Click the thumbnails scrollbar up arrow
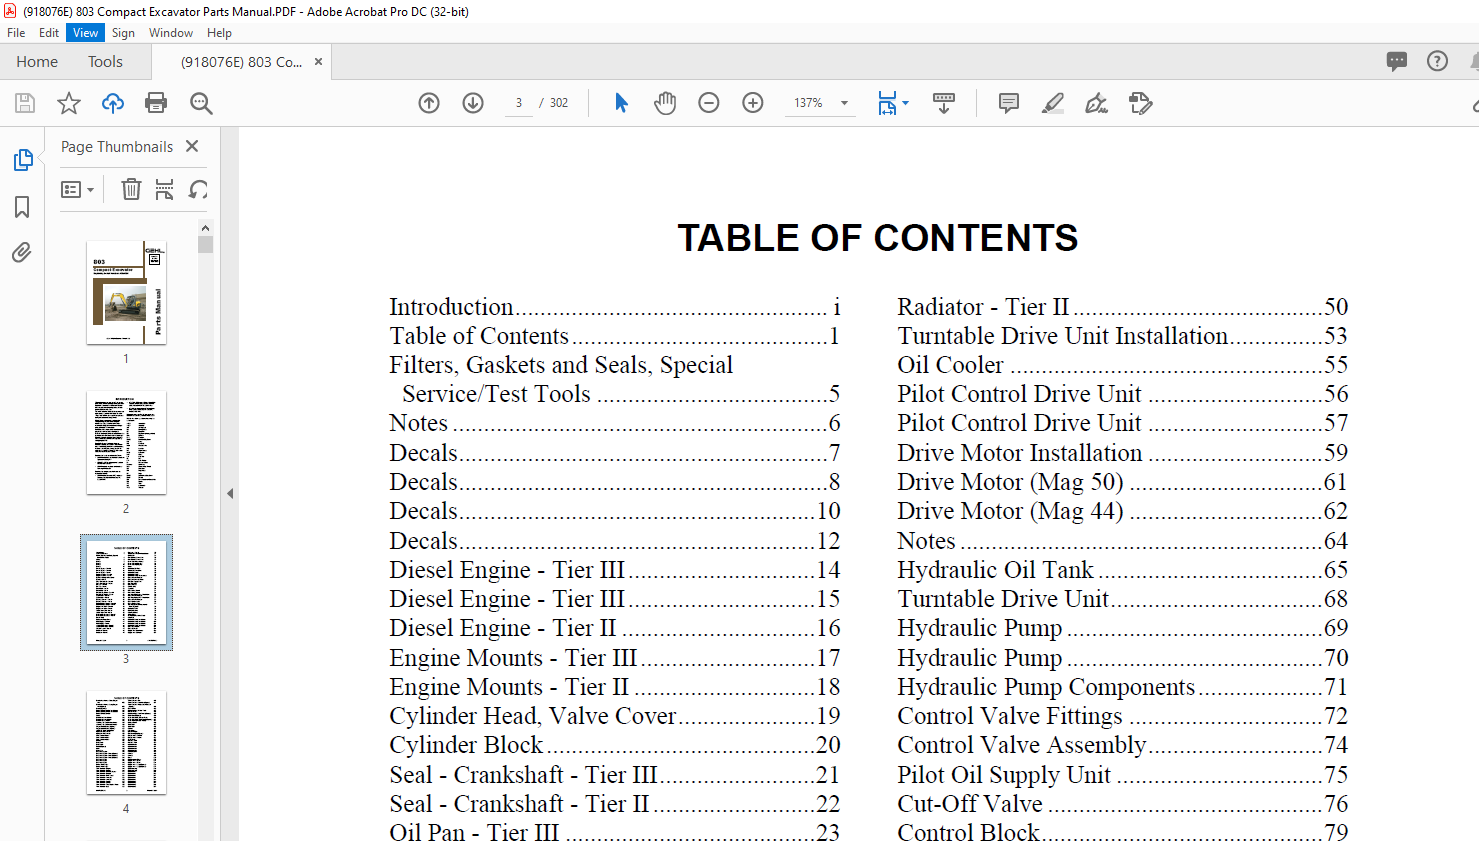This screenshot has height=841, width=1479. [x=205, y=228]
